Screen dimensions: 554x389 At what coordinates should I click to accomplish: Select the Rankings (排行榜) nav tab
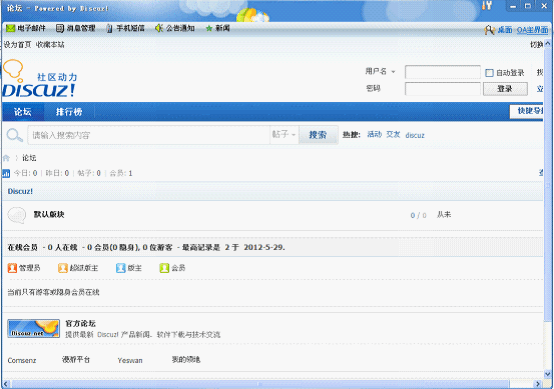[69, 112]
